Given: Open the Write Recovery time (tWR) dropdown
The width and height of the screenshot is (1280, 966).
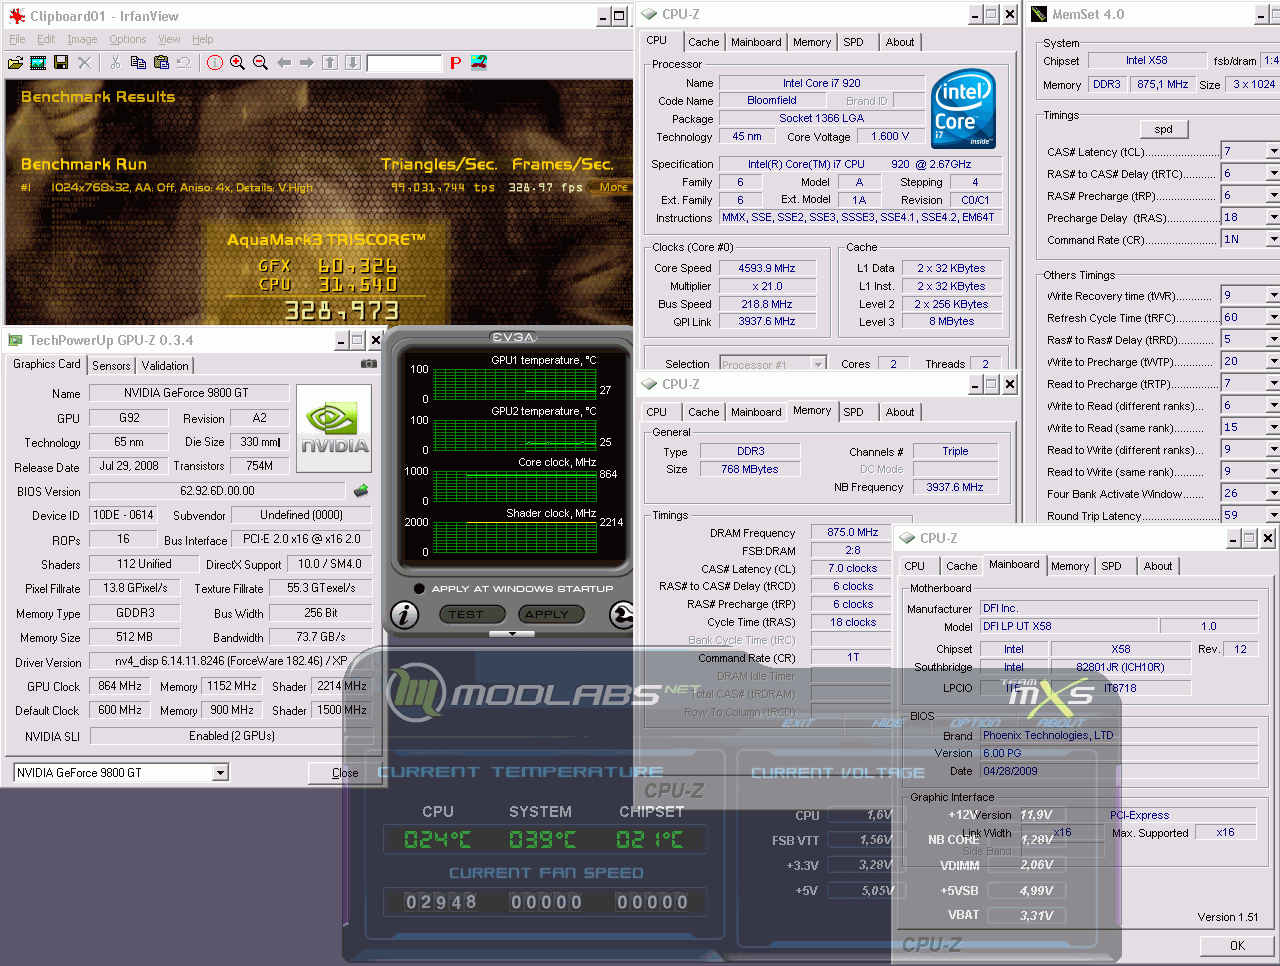Looking at the screenshot, I should (1273, 296).
